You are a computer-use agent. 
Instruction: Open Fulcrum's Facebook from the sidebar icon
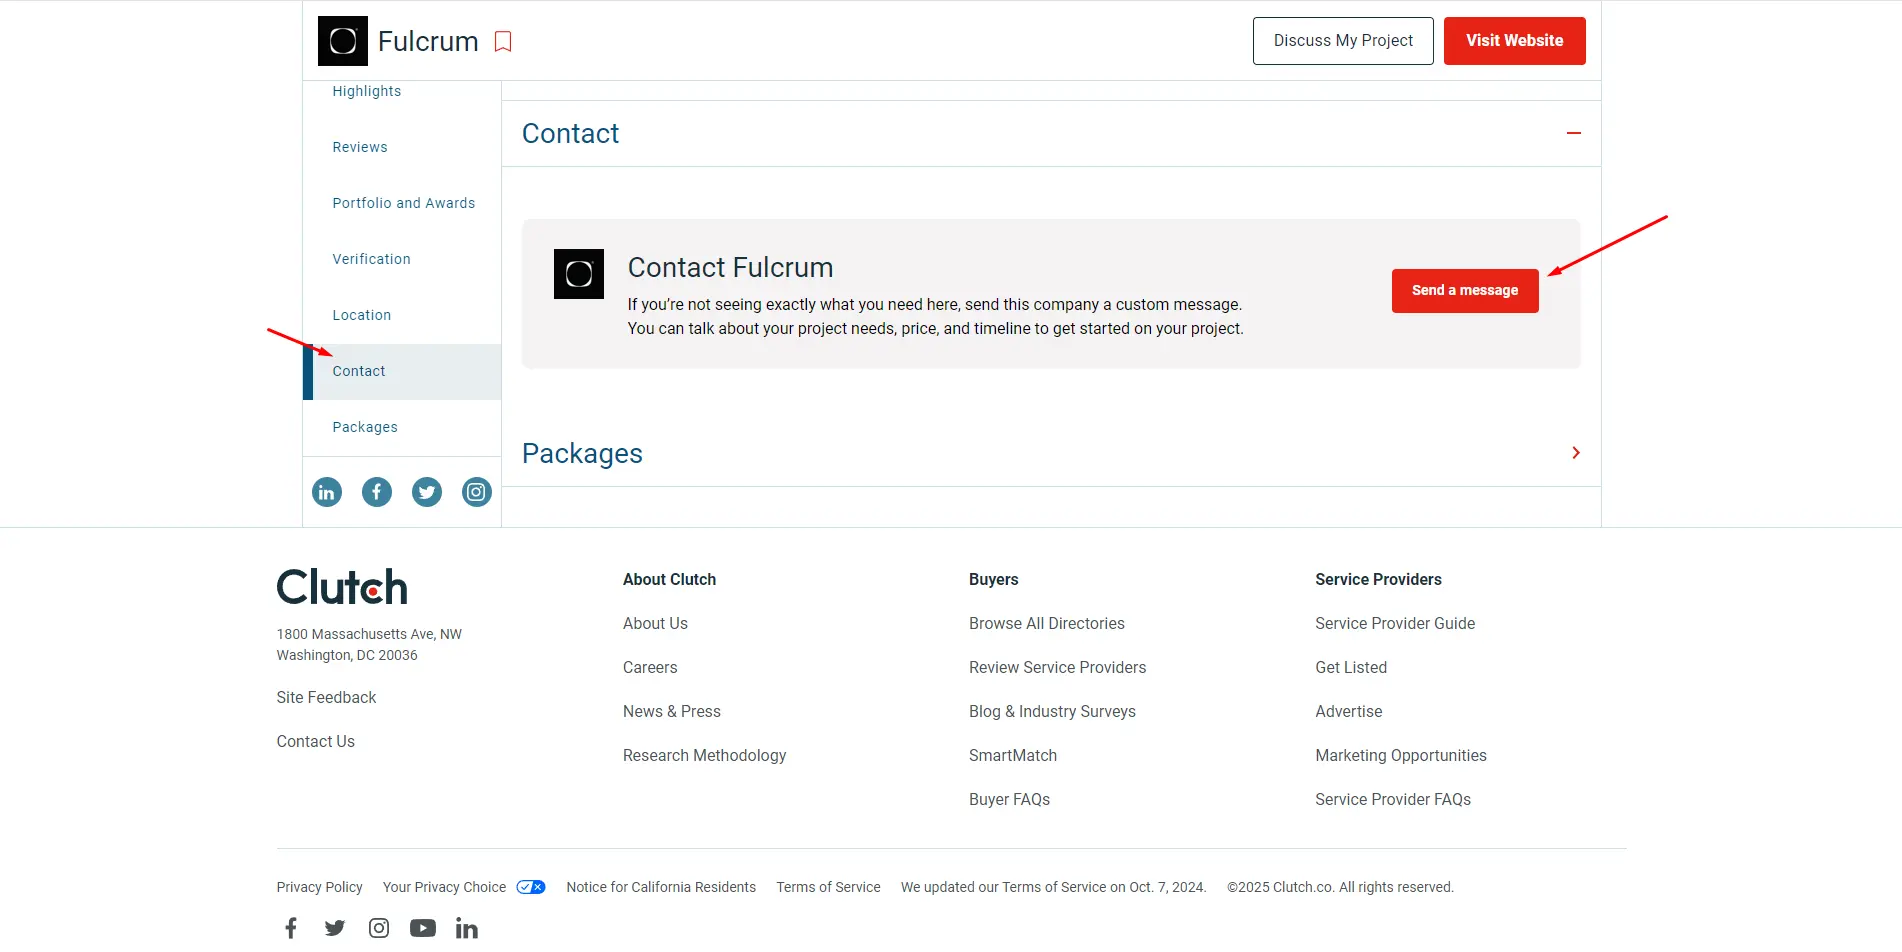click(377, 492)
